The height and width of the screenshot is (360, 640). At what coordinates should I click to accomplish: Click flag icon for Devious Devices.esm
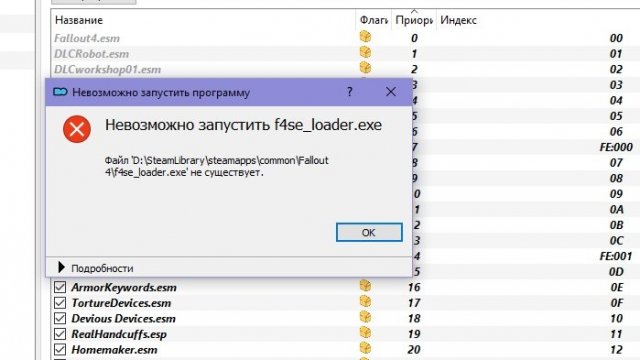[x=365, y=317]
